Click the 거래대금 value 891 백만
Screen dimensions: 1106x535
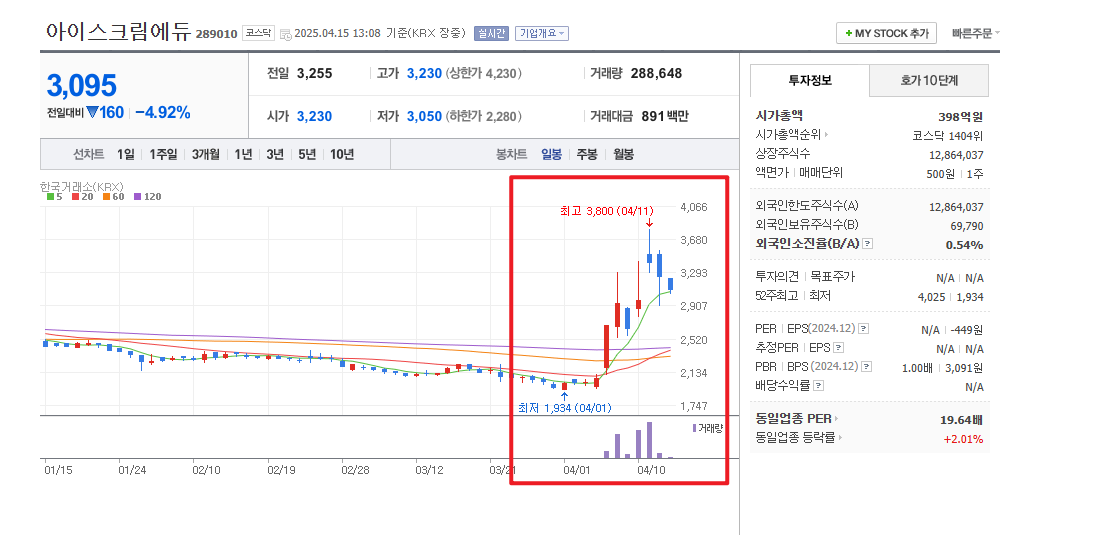[665, 116]
